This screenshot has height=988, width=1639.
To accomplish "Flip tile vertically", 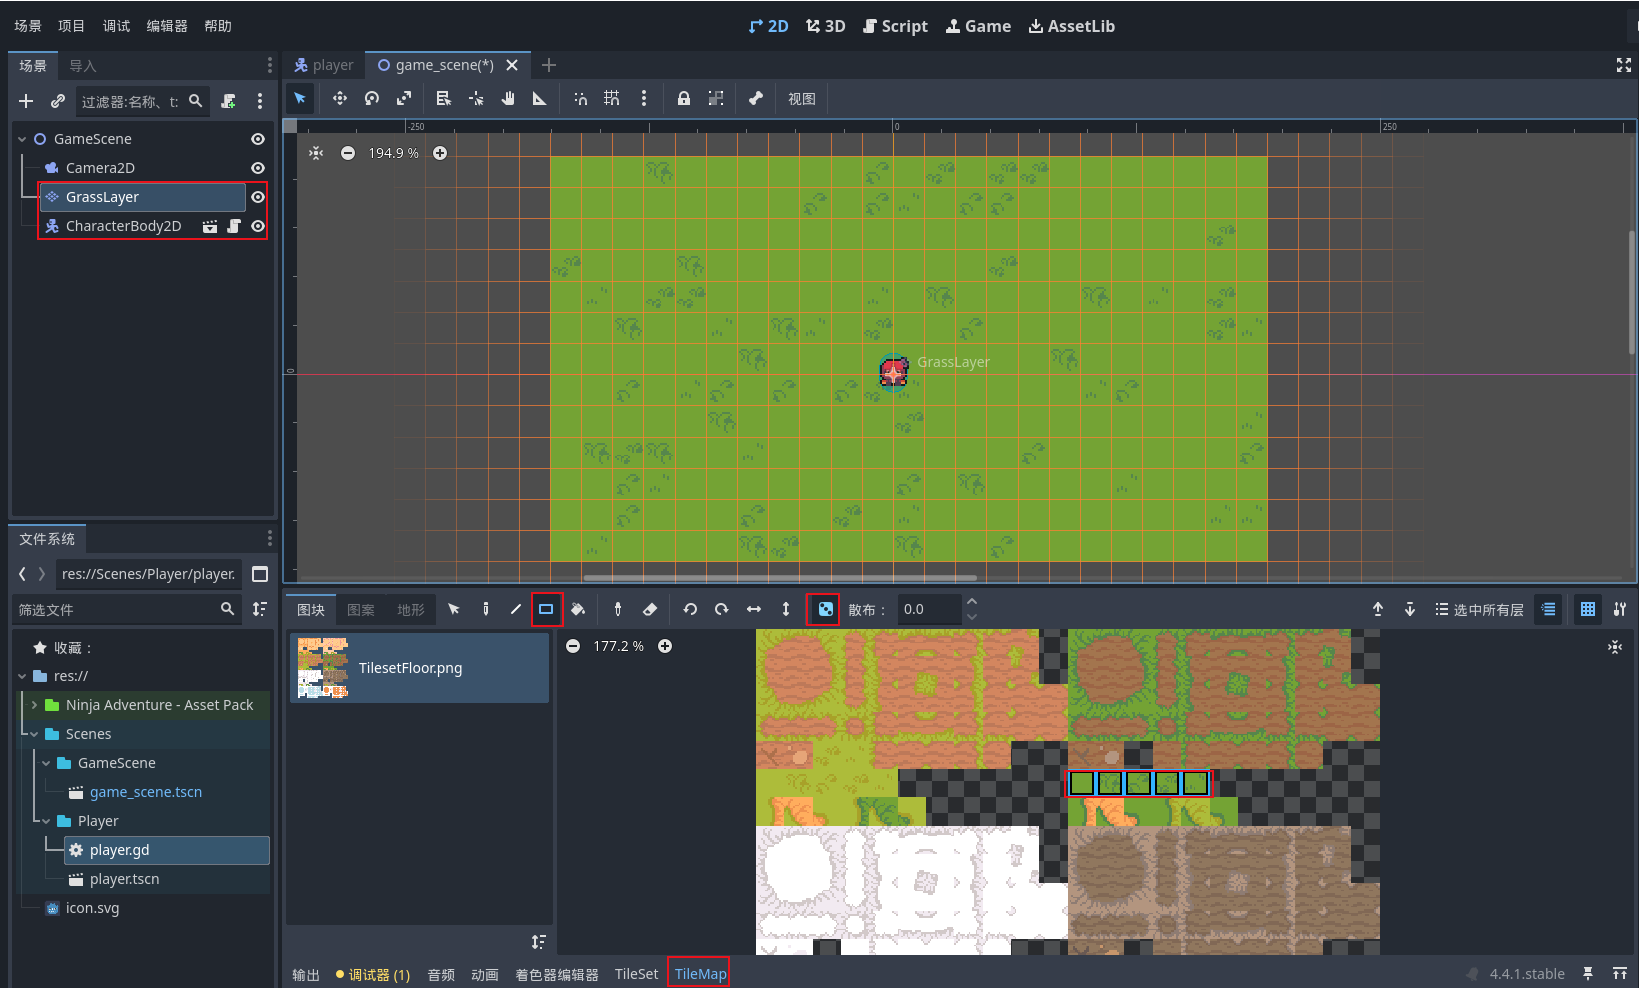I will pos(786,609).
